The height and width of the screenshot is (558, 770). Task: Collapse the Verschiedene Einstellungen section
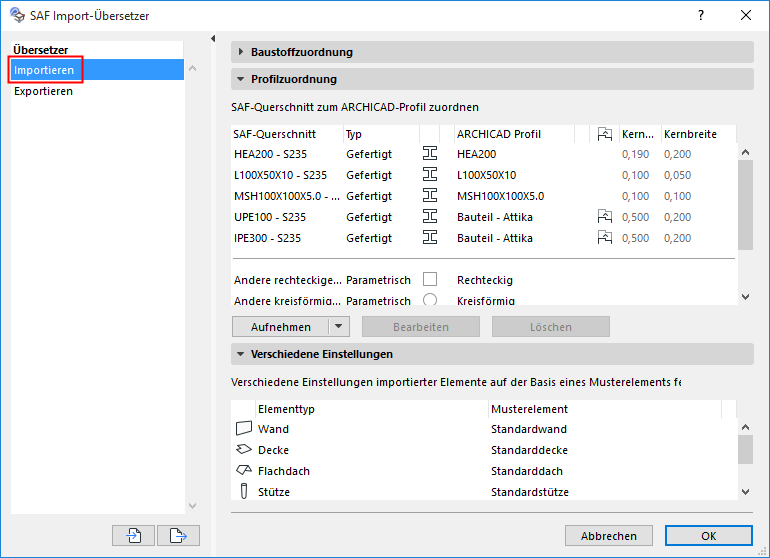click(241, 354)
